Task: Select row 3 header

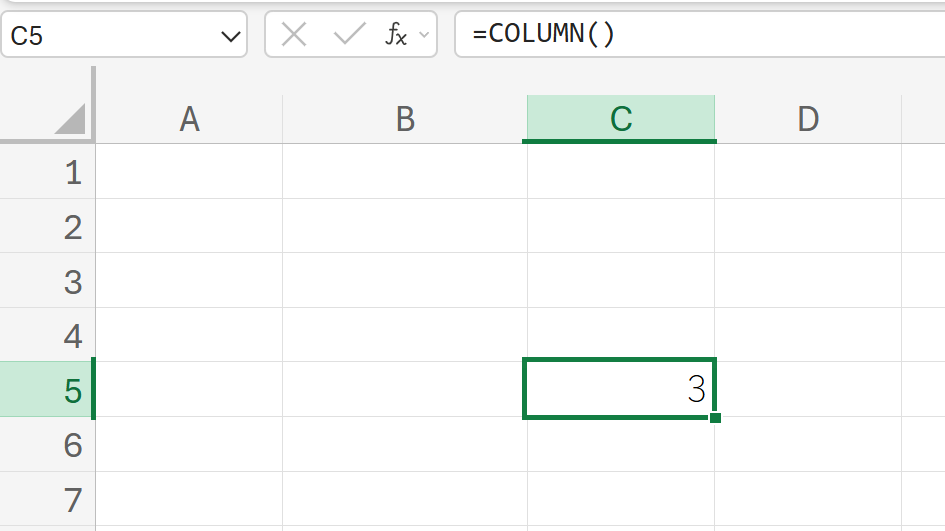Action: click(x=72, y=281)
